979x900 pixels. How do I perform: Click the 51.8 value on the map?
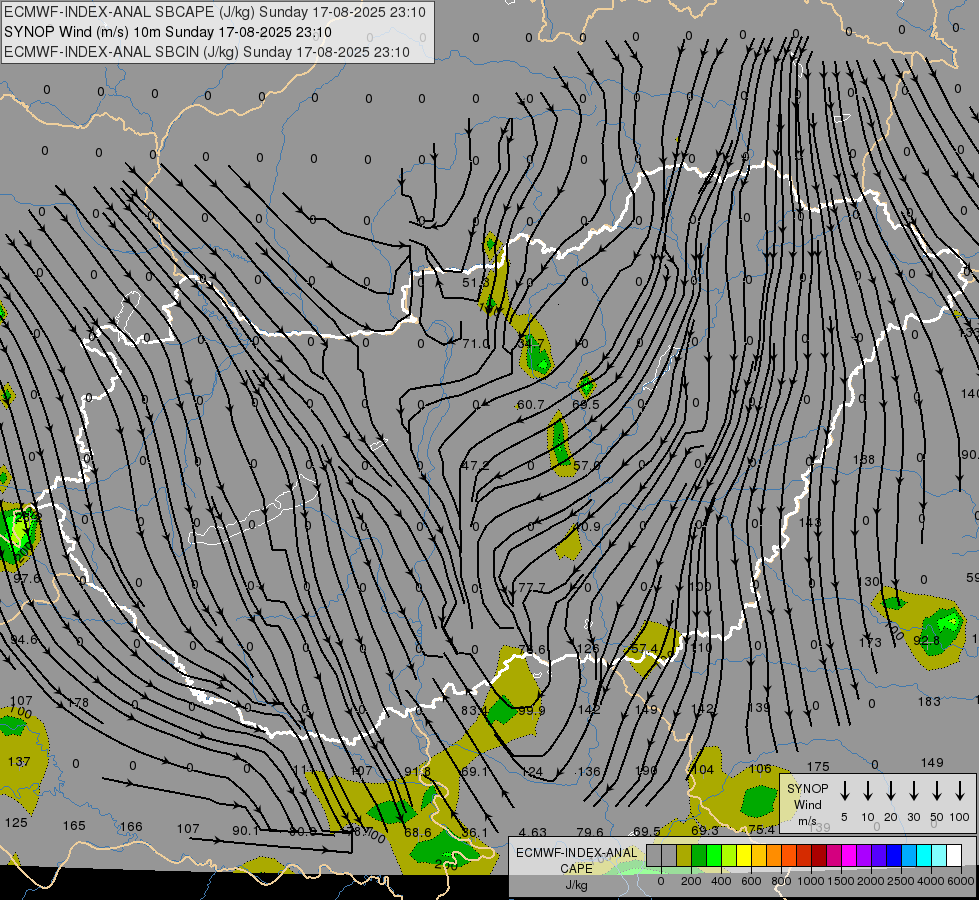475,282
